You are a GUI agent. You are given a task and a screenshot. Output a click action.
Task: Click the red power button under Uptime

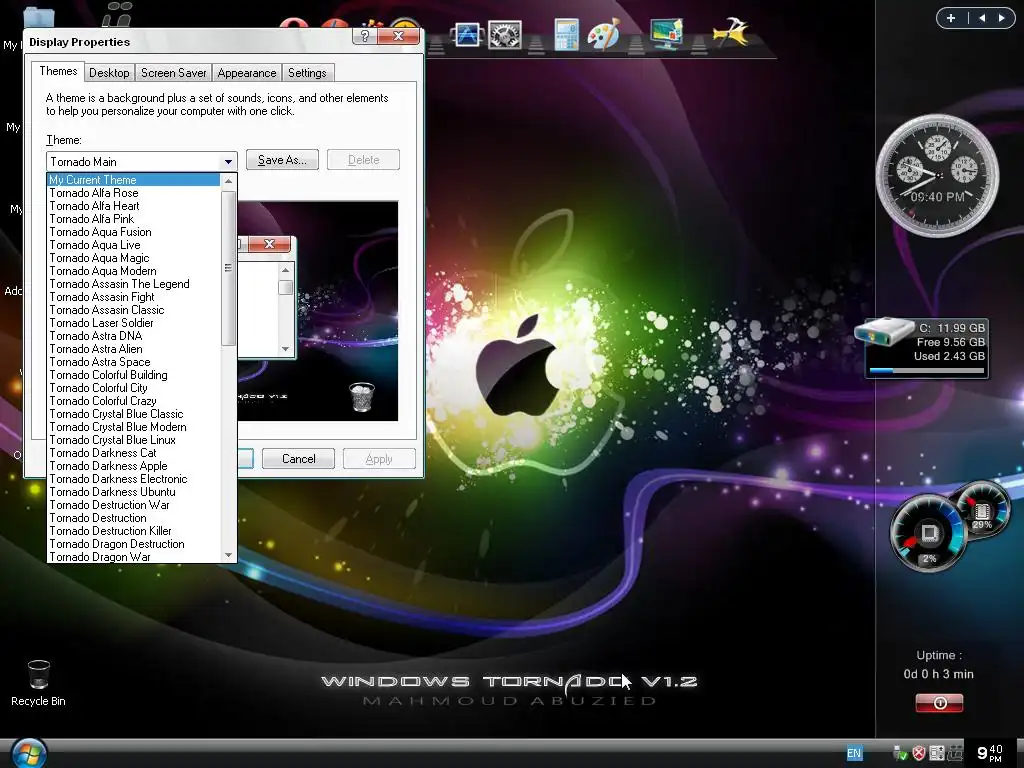[x=939, y=703]
